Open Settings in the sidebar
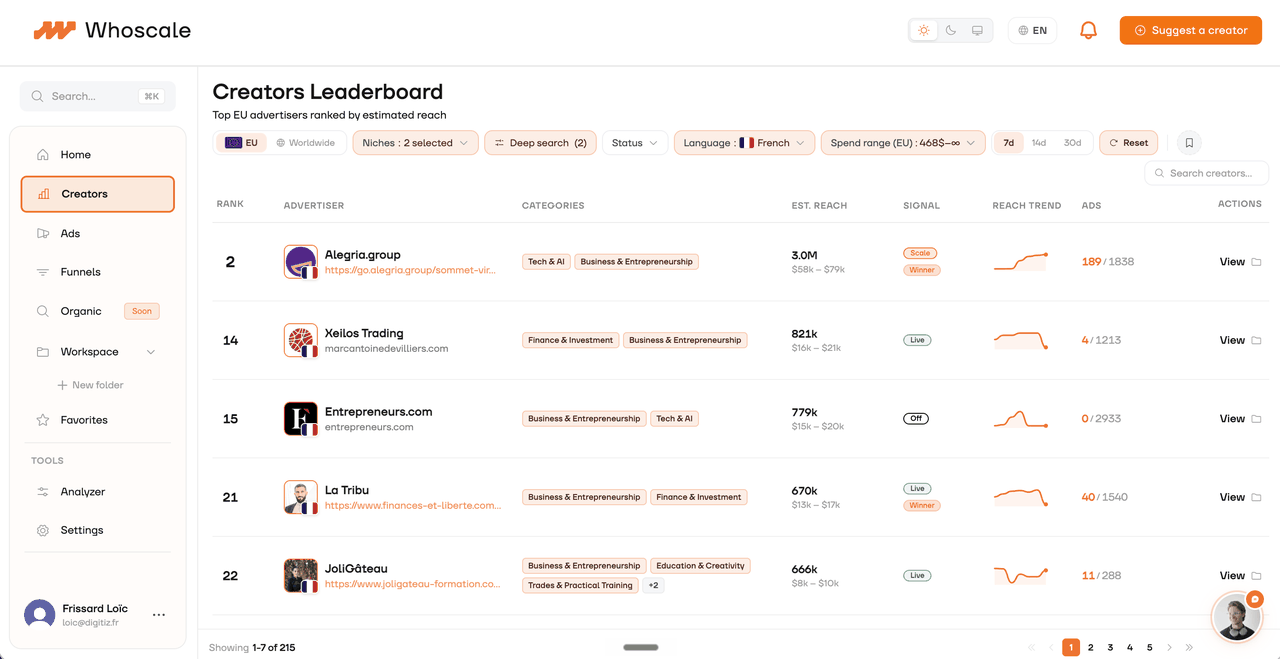 (98, 530)
